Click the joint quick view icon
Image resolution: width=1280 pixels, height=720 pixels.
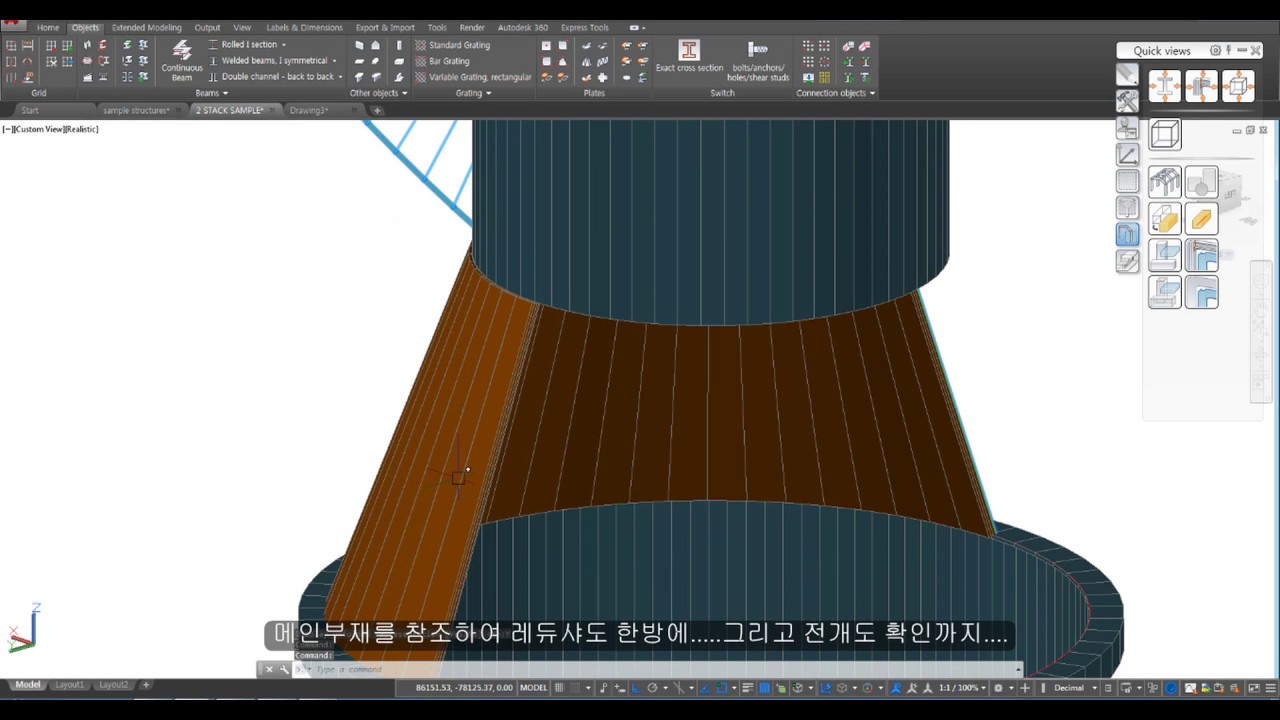tap(1202, 86)
